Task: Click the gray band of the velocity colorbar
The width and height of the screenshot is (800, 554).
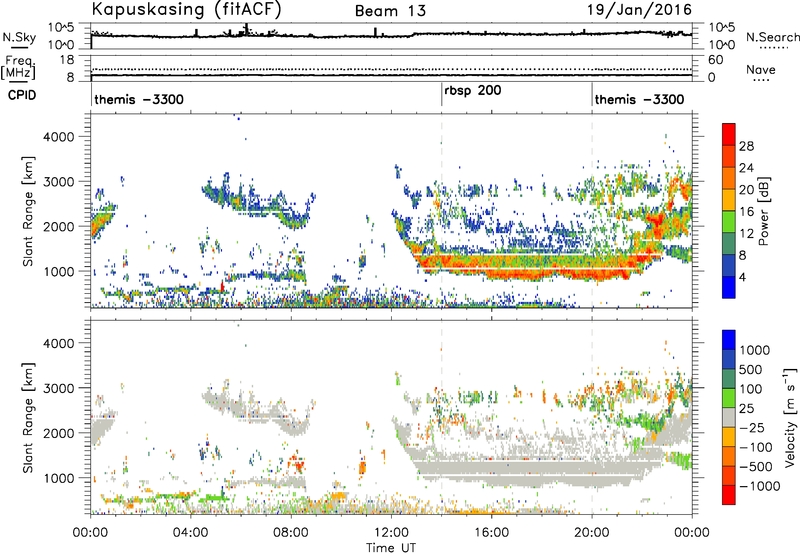Action: [729, 417]
